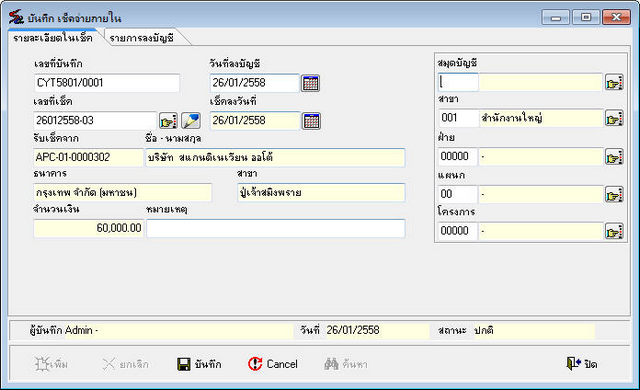Click the ฝ่าย code field 00000
The image size is (640, 390).
(458, 157)
